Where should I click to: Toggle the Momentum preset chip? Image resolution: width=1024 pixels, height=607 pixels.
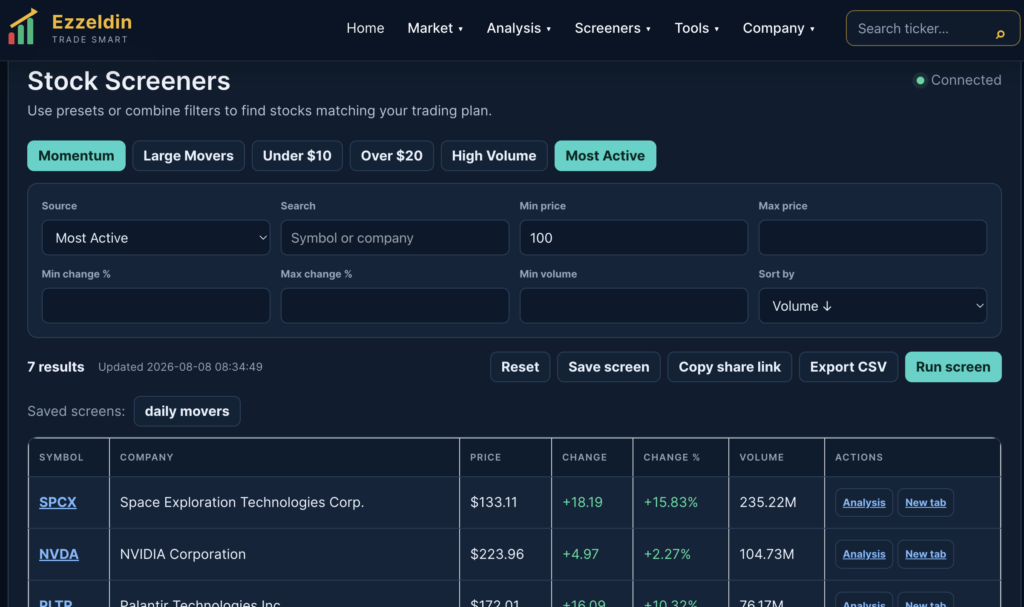pyautogui.click(x=76, y=156)
